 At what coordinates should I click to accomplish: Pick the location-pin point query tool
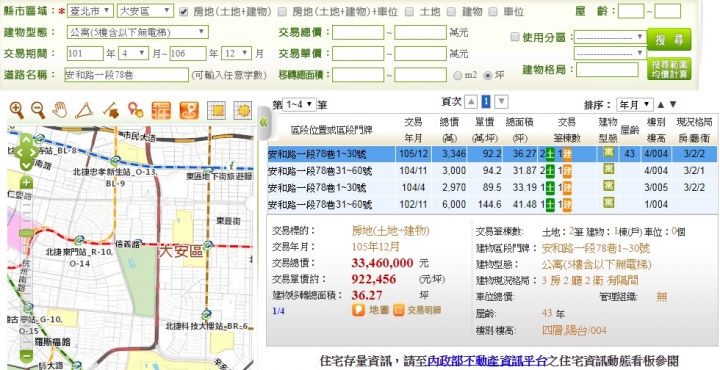click(x=135, y=110)
